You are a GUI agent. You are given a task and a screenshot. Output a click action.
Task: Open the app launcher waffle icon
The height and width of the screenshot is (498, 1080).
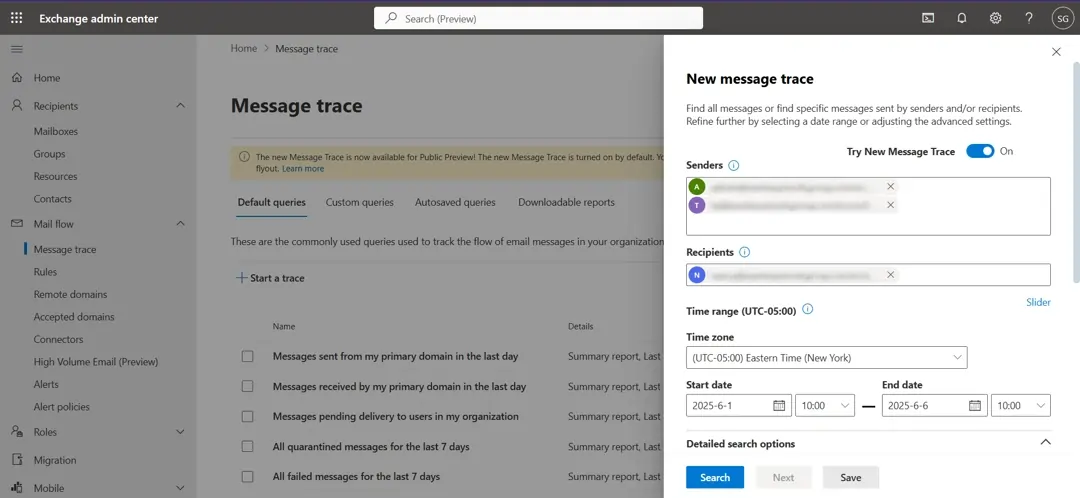pyautogui.click(x=17, y=18)
